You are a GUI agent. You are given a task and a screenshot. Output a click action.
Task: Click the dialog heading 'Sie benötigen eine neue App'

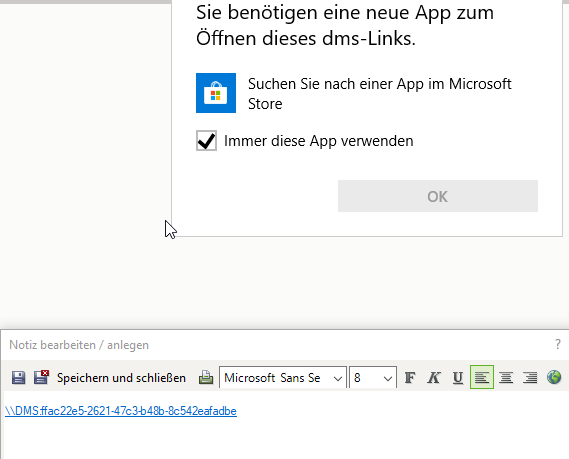pos(345,25)
